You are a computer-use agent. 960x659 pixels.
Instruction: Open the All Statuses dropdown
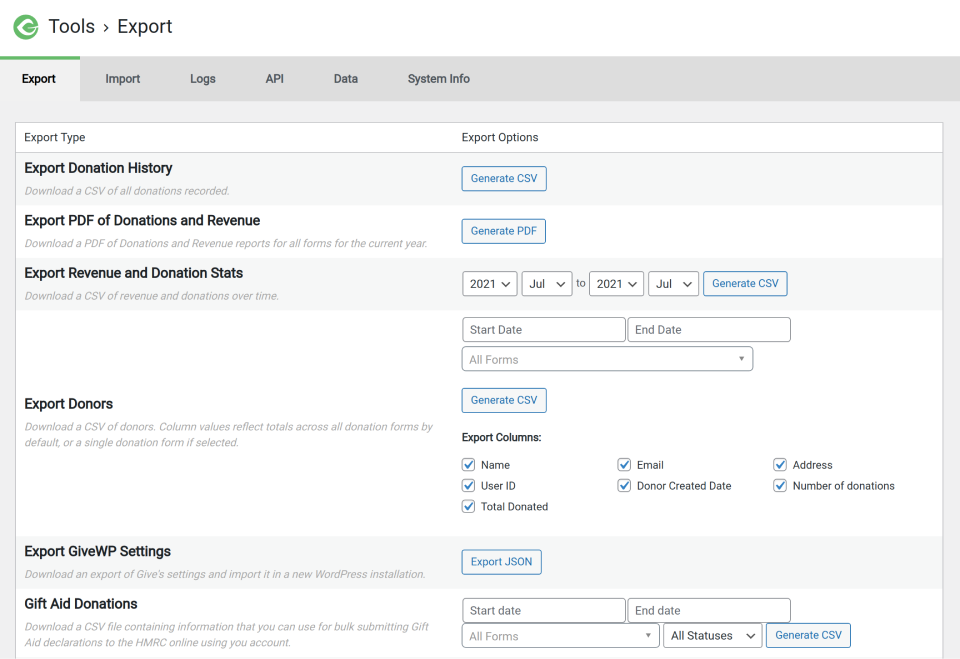(713, 636)
